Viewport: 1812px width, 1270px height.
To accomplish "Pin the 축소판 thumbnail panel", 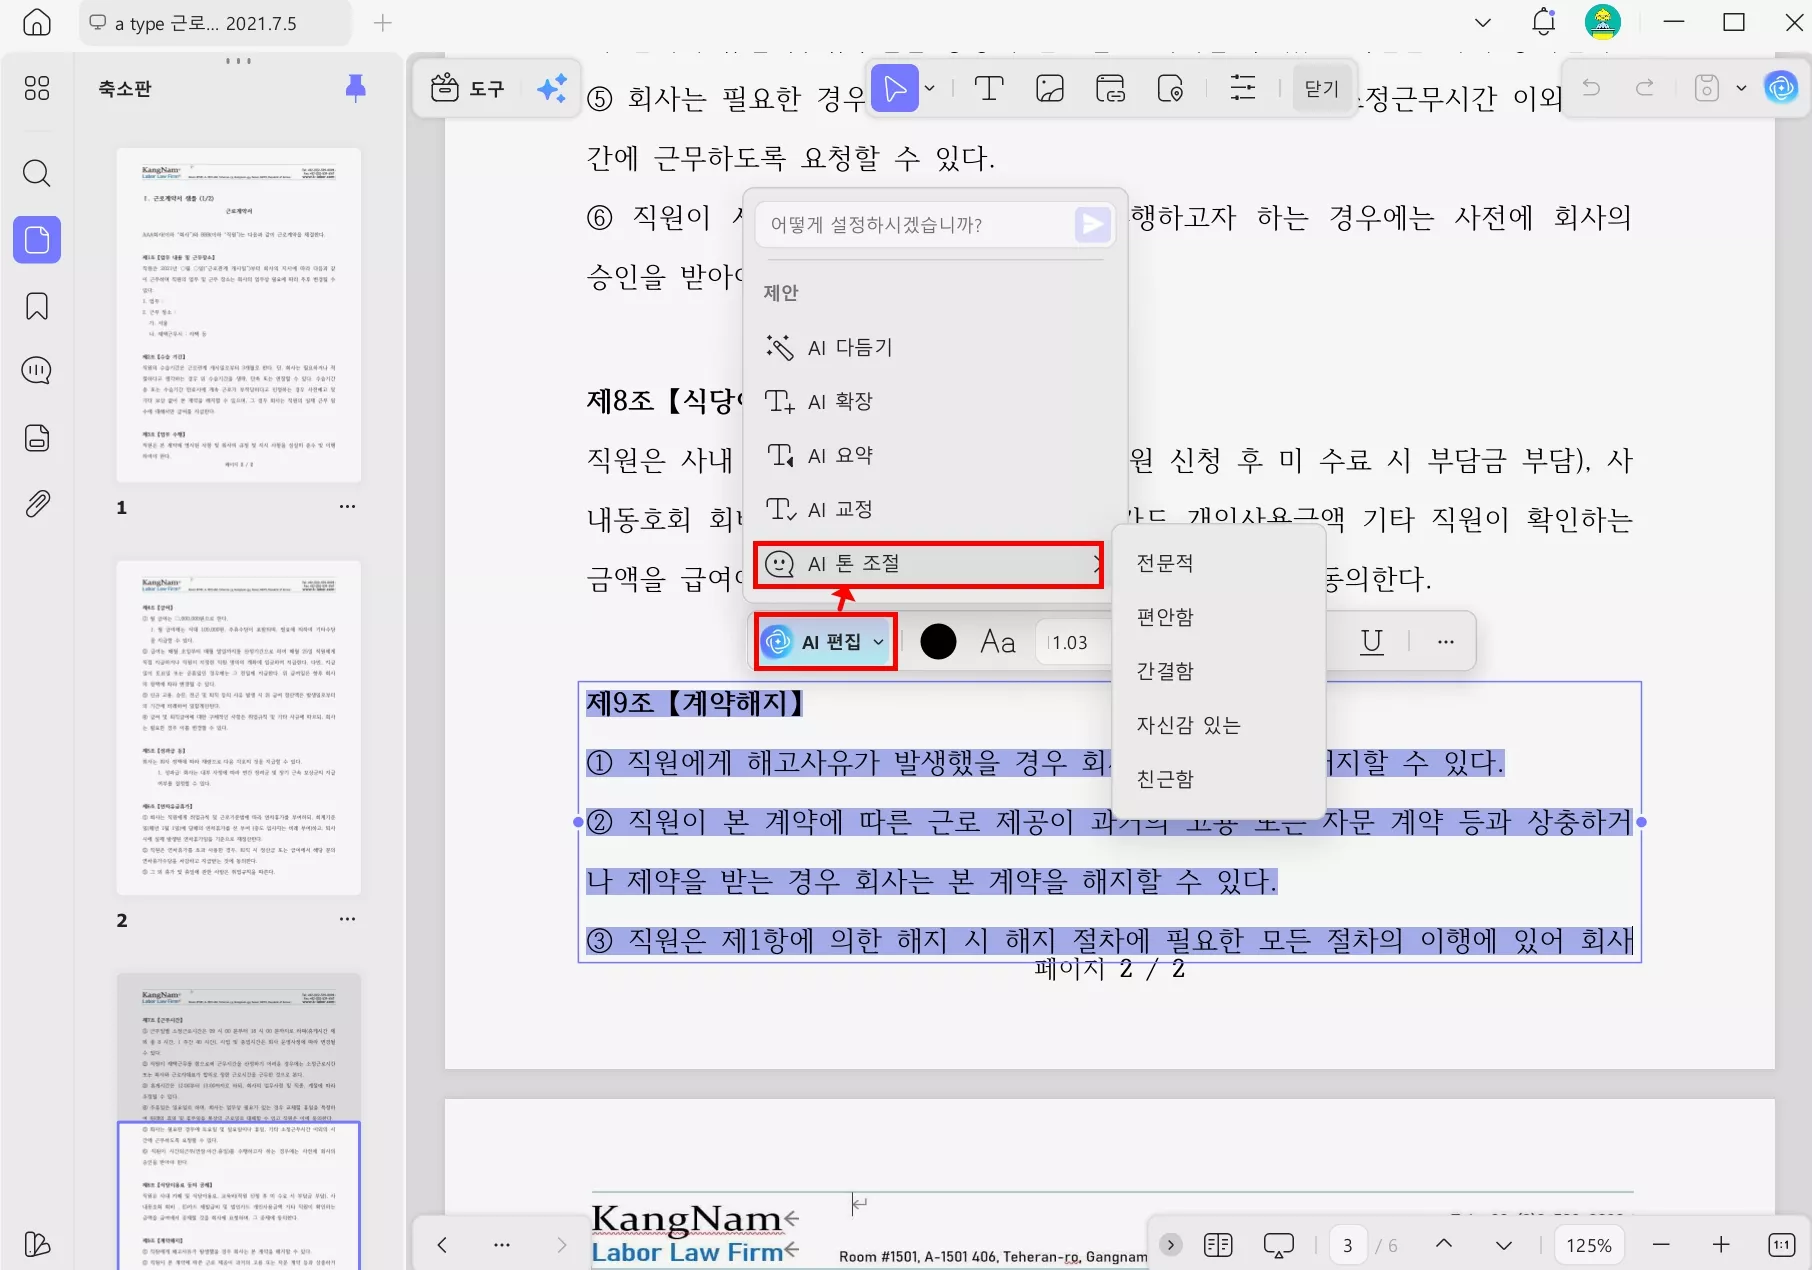I will click(x=357, y=88).
